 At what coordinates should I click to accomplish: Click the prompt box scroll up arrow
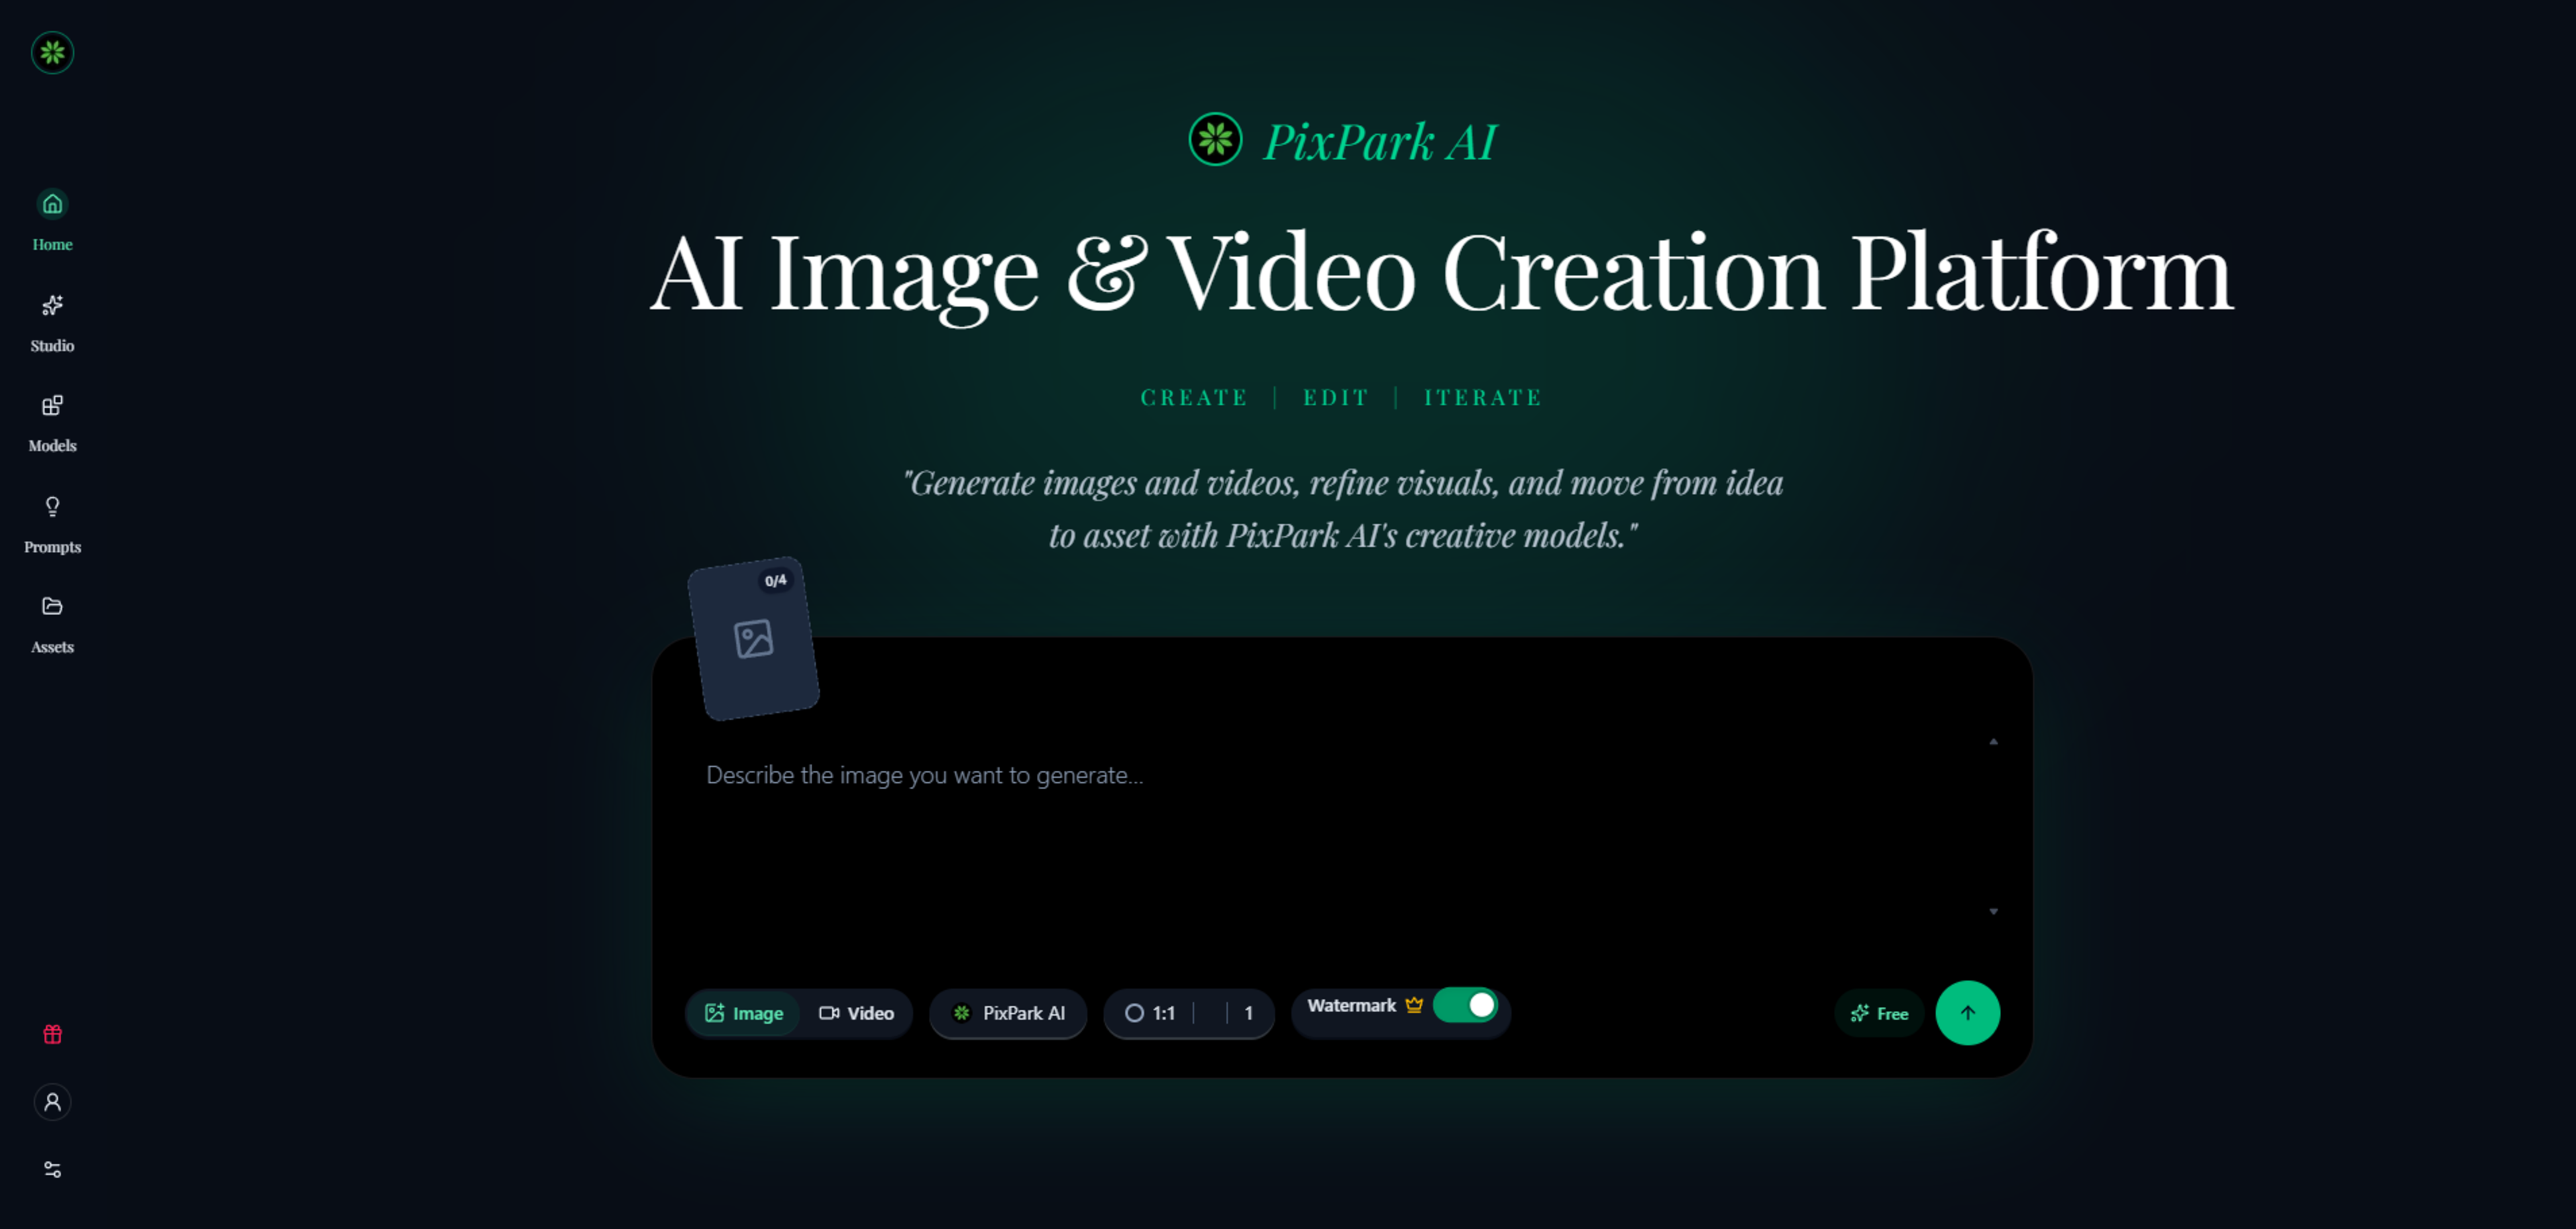coord(1993,742)
